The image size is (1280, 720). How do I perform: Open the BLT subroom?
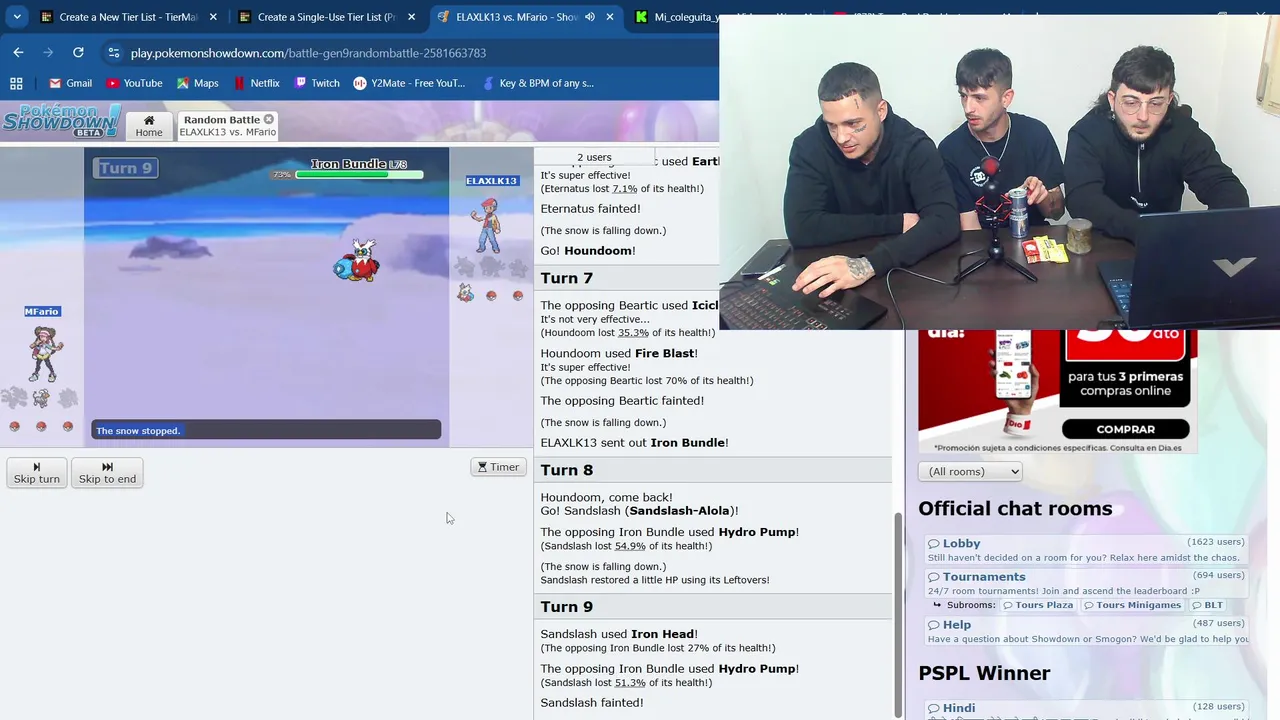click(1206, 605)
